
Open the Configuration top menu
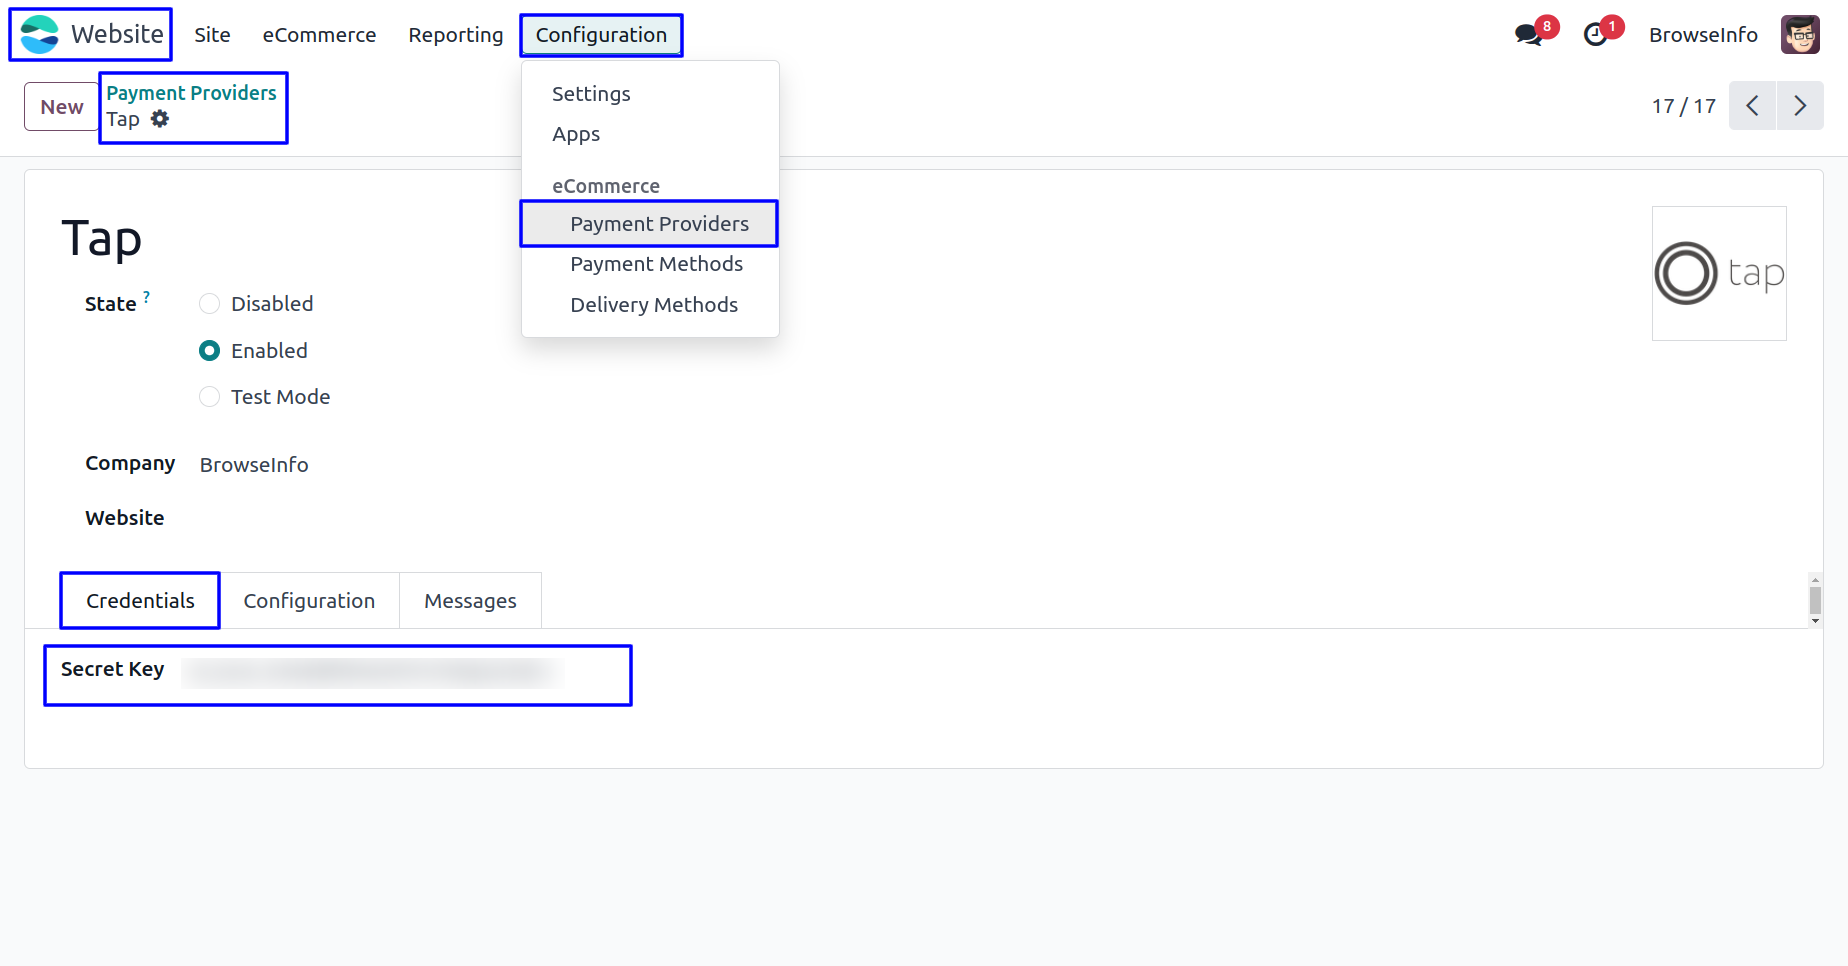coord(601,35)
